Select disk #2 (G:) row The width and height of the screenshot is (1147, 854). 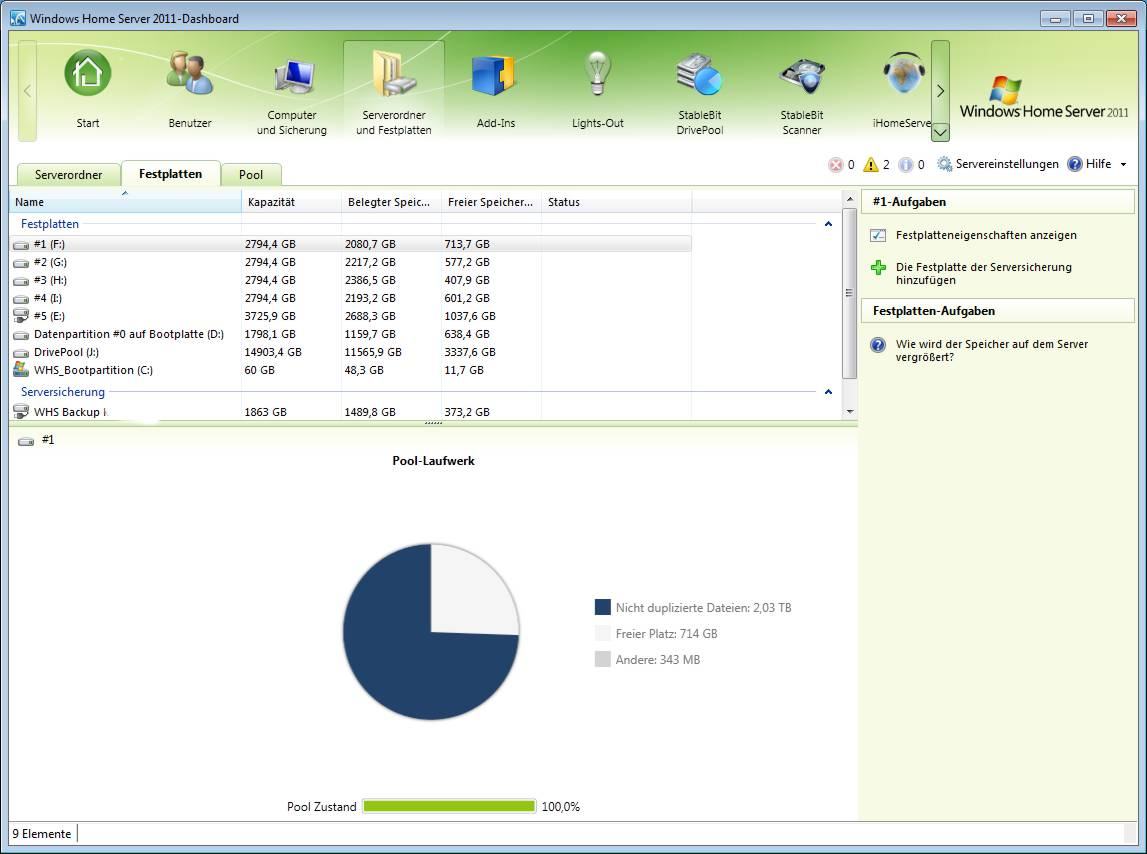(350, 262)
